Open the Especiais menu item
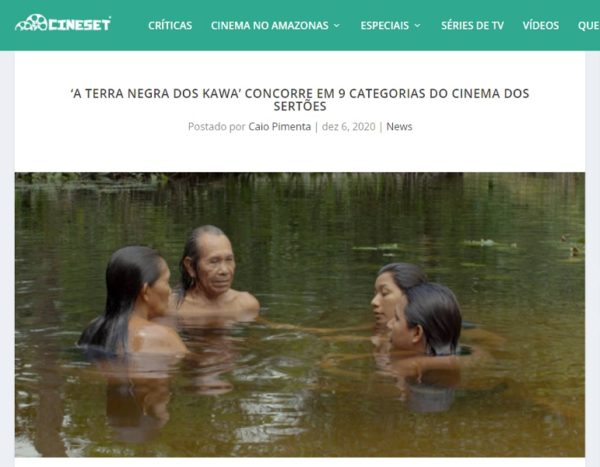This screenshot has height=467, width=600. pos(385,26)
